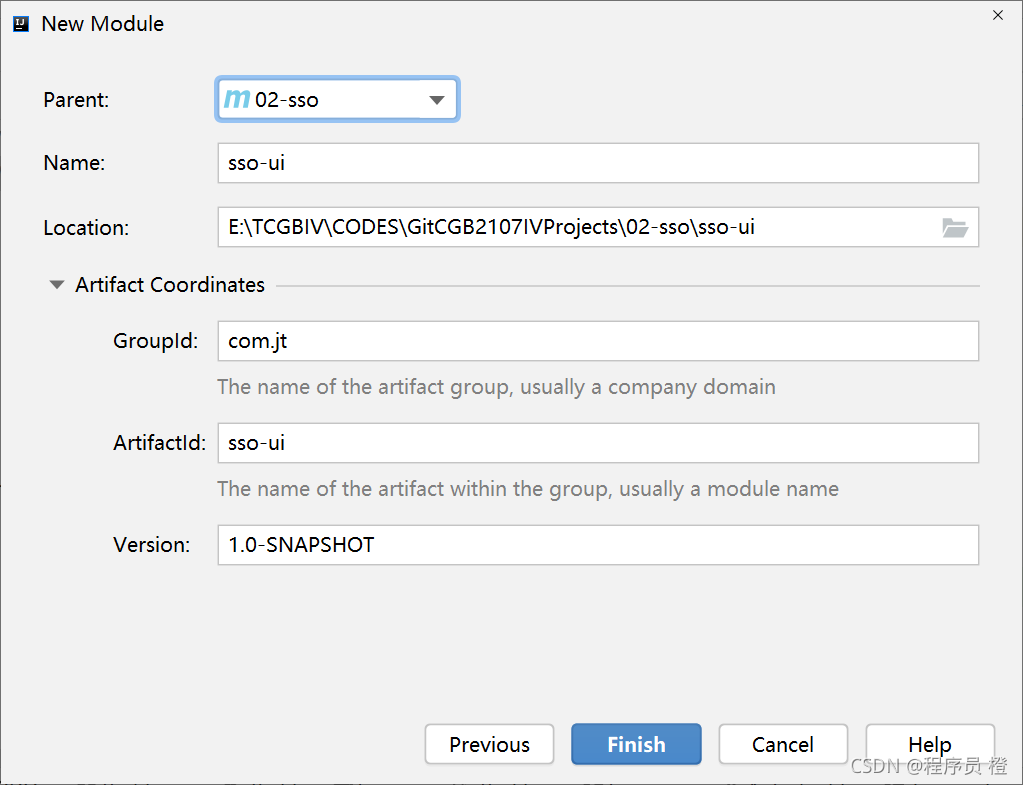Click the Artifact Coordinates heading
Screen dimensions: 1023x785
[x=170, y=285]
